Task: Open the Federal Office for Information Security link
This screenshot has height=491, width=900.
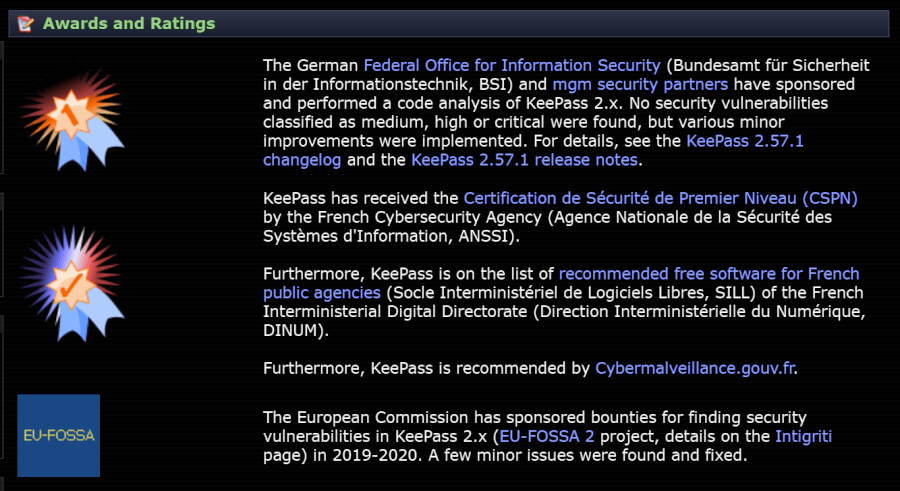Action: point(512,65)
